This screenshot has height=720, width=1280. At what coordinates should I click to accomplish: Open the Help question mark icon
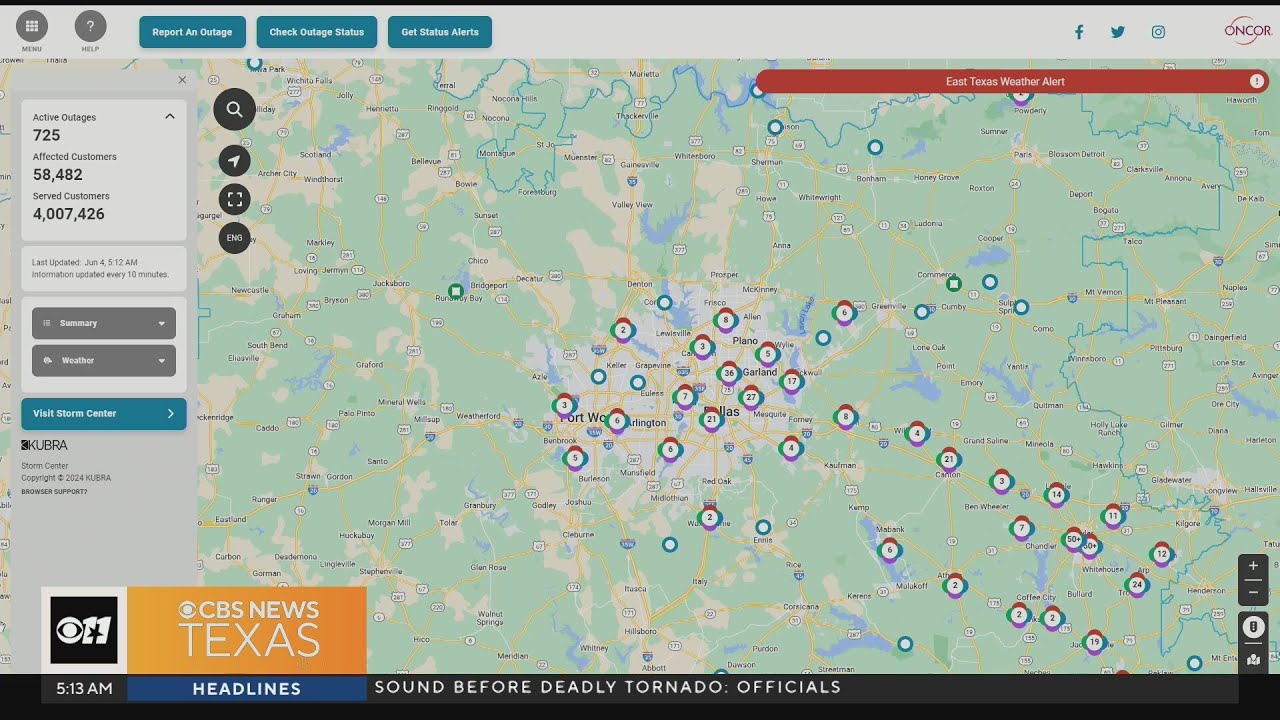click(90, 27)
